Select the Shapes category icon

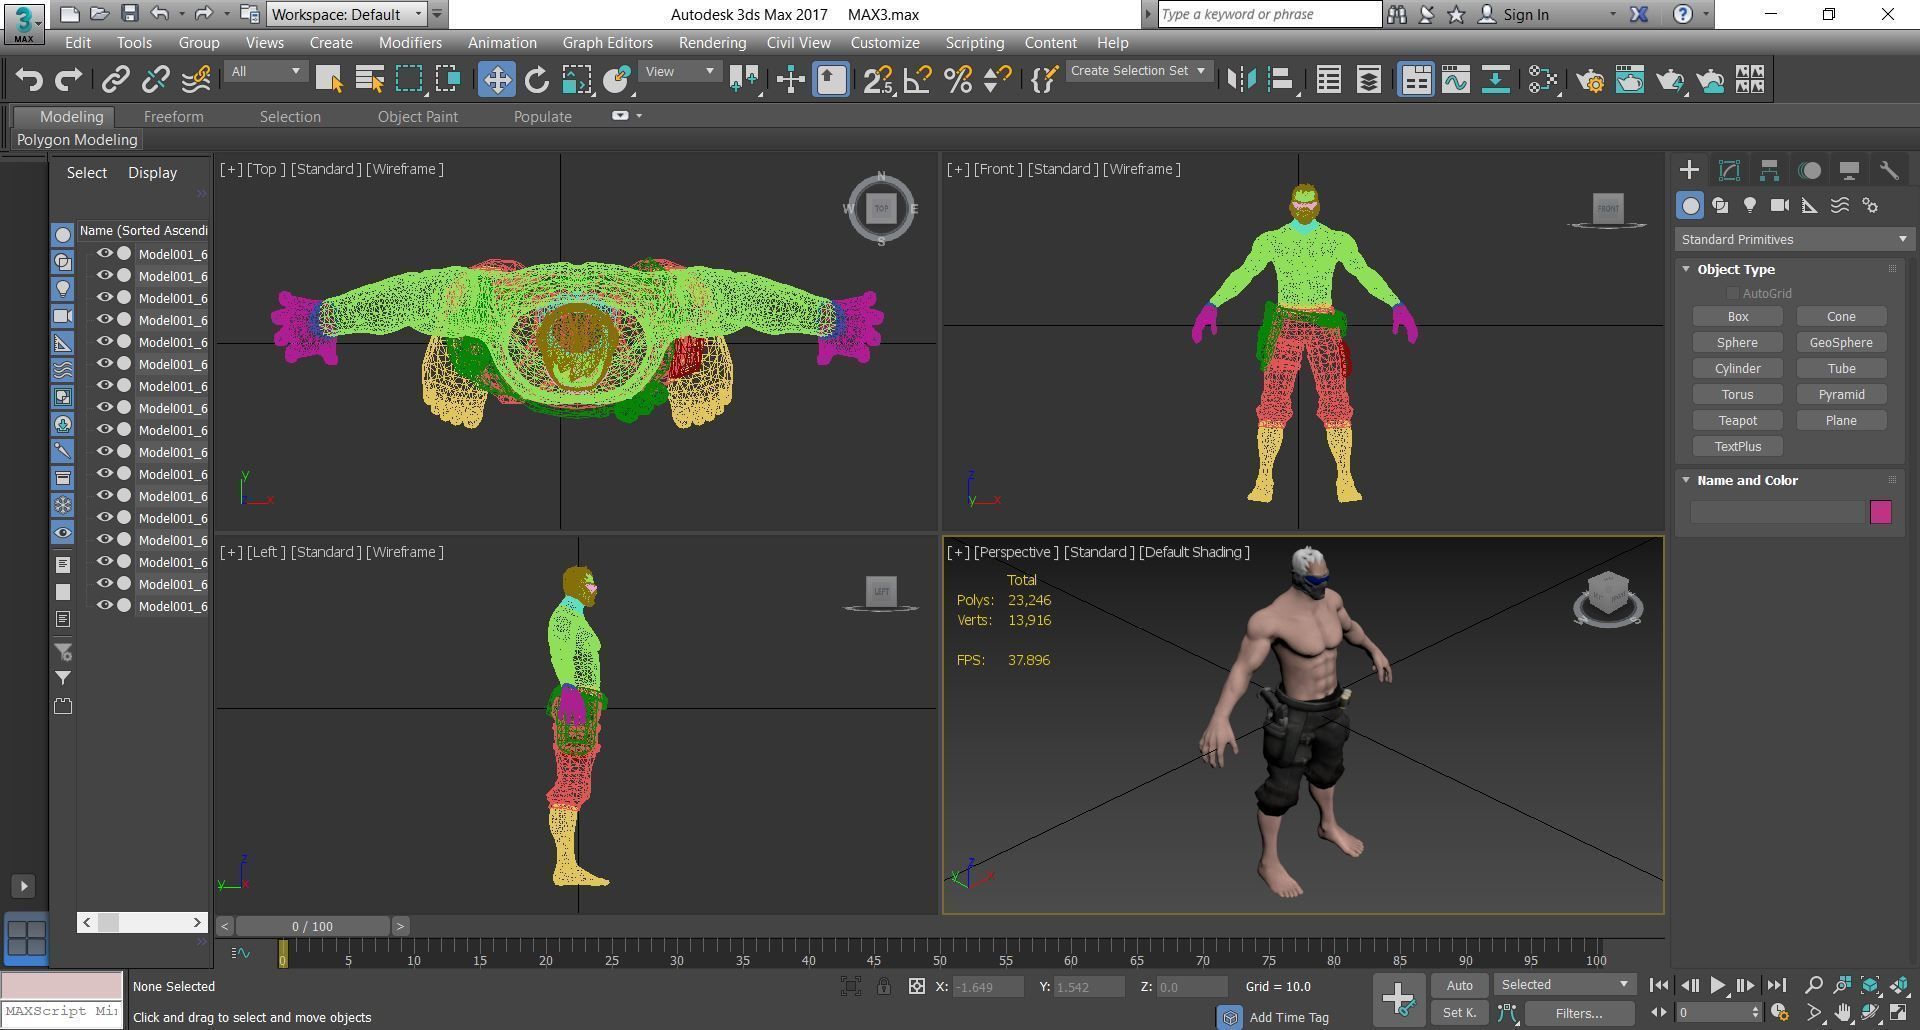point(1720,205)
